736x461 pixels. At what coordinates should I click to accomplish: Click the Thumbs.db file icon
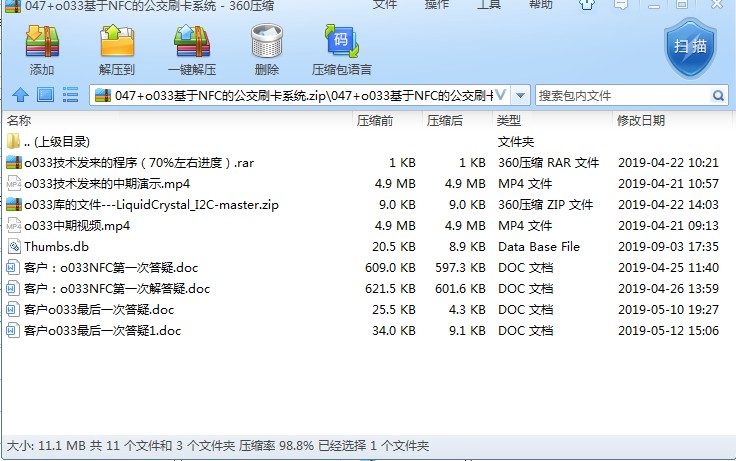pyautogui.click(x=14, y=246)
